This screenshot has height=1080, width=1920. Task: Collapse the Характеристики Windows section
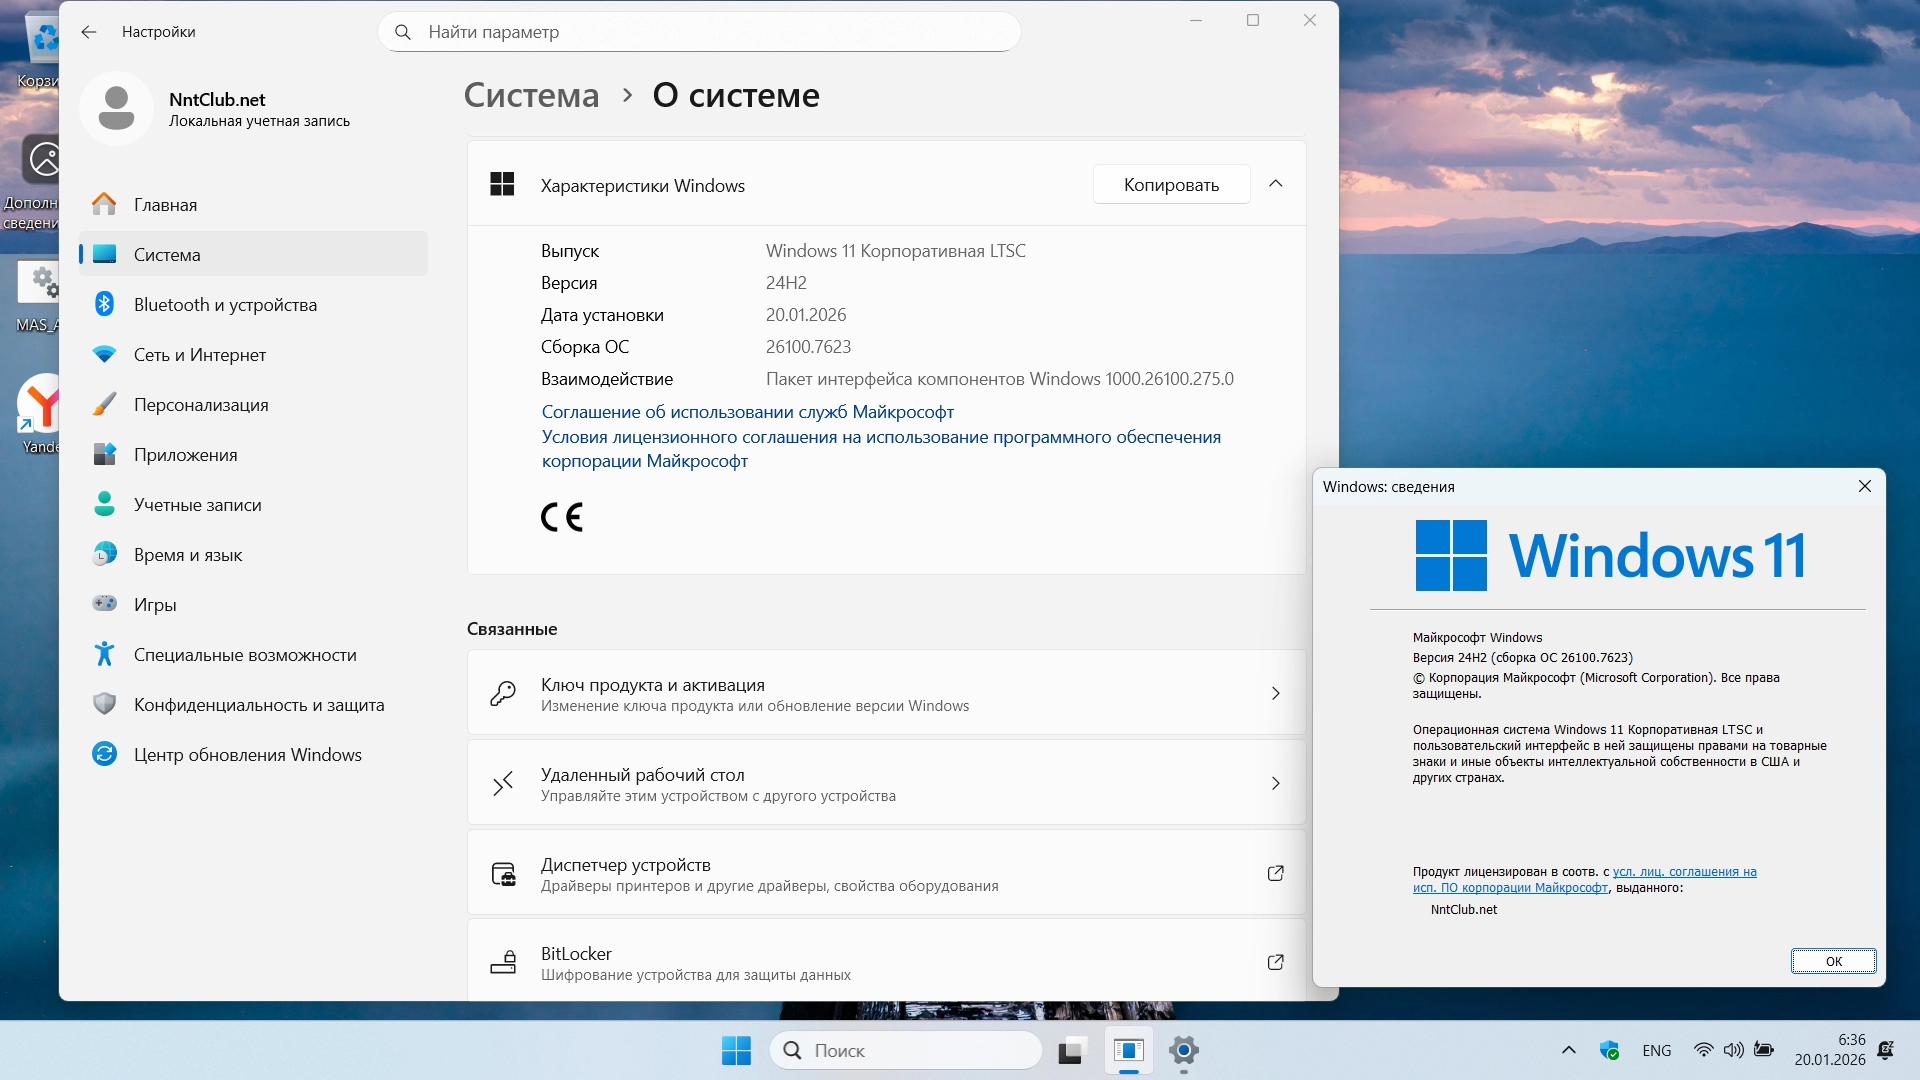pos(1275,184)
